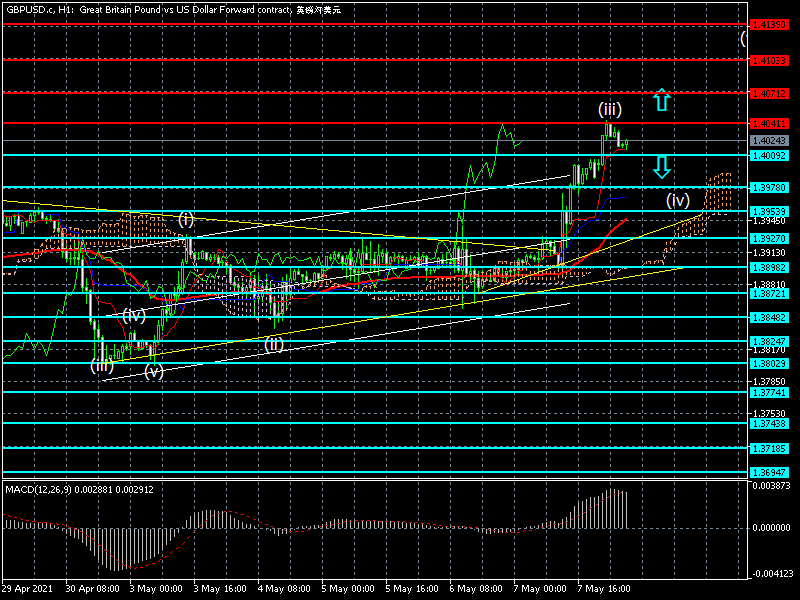Select the cyan 1.38482 price label
Image resolution: width=800 pixels, height=600 pixels.
pyautogui.click(x=769, y=318)
